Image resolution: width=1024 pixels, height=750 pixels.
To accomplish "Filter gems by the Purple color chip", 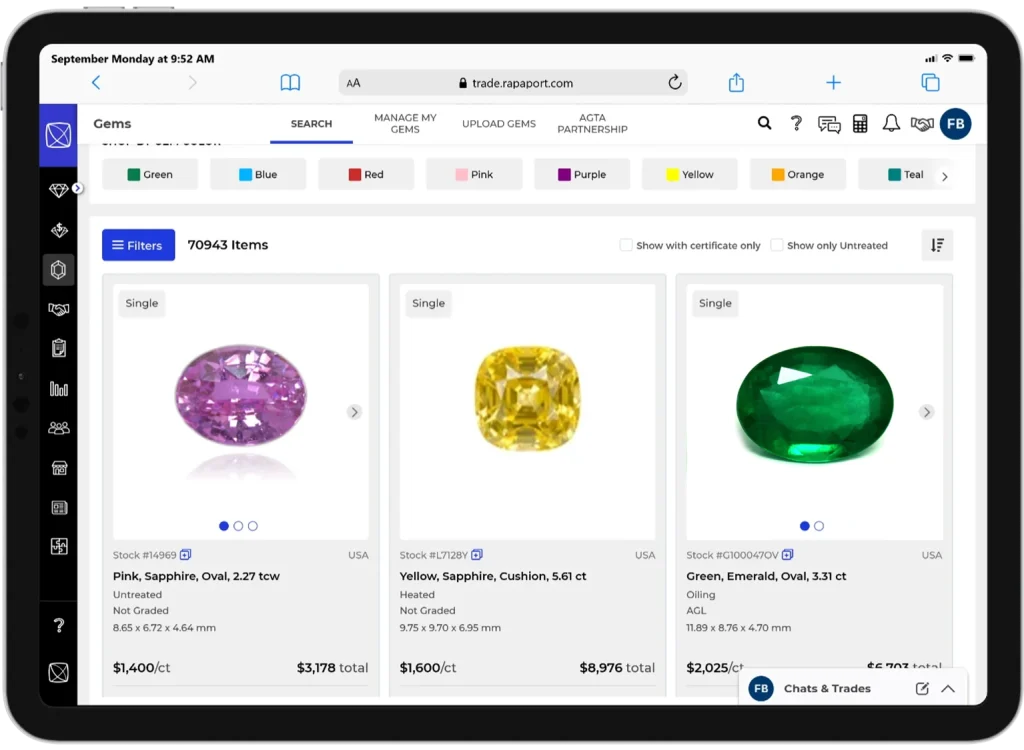I will click(x=582, y=174).
